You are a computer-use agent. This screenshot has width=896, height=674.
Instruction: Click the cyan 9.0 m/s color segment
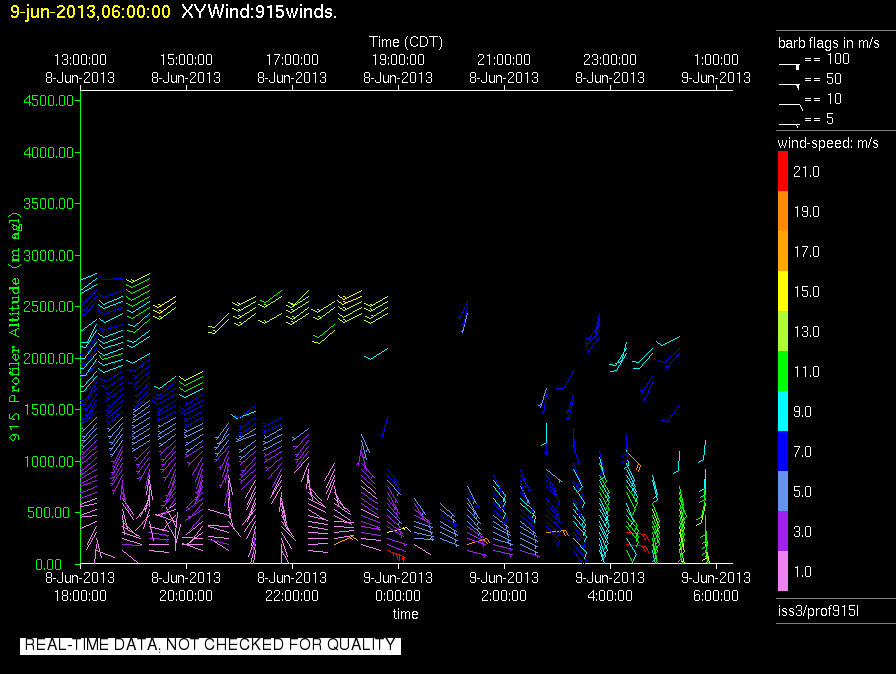783,411
